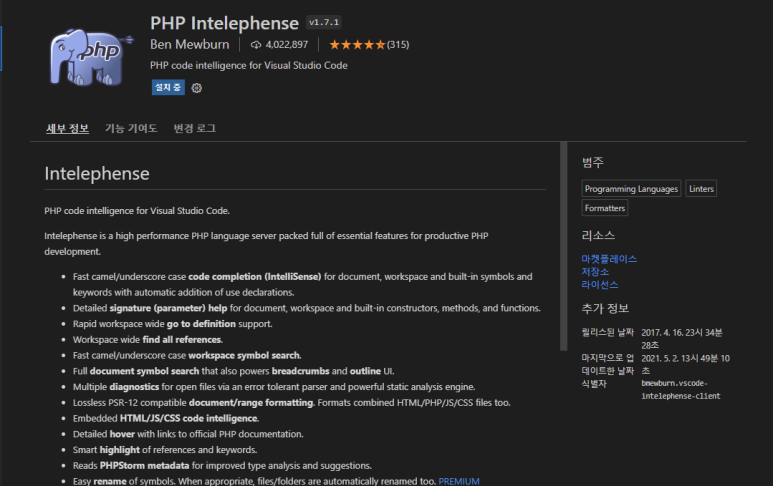The image size is (773, 486).
Task: Click the PHP elephant extension logo
Action: [x=92, y=57]
